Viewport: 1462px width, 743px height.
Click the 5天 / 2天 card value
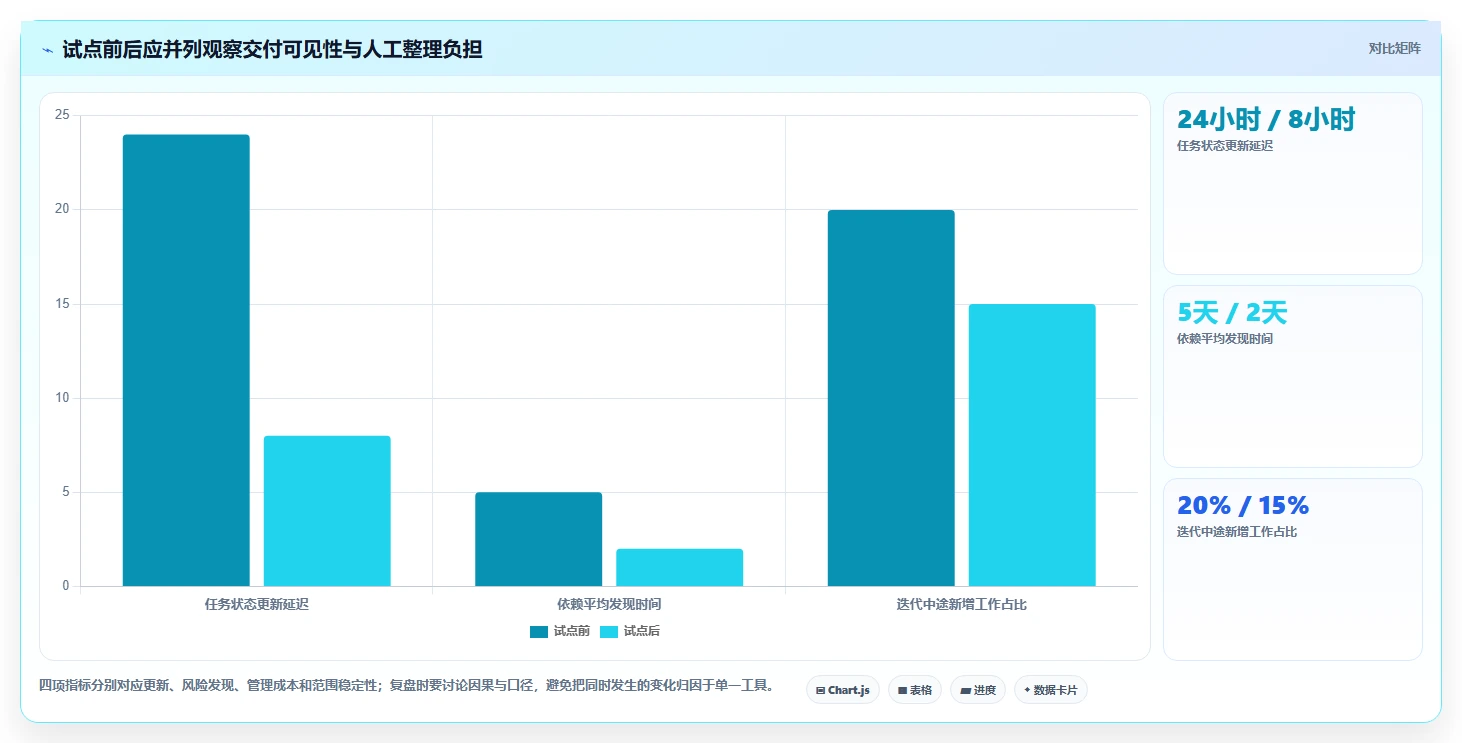tap(1232, 313)
